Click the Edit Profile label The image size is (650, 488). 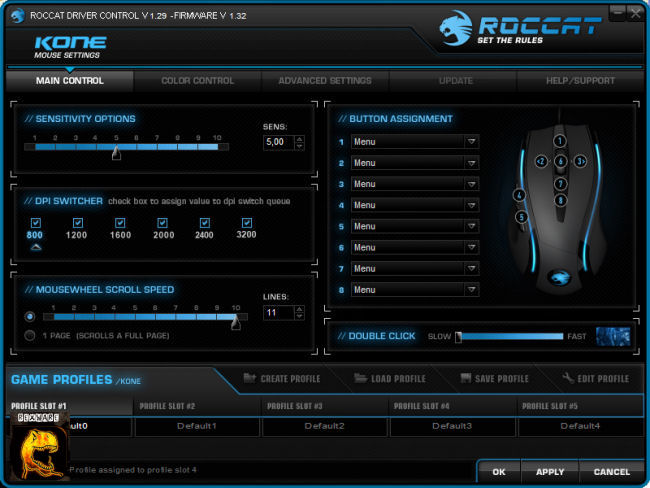pyautogui.click(x=603, y=379)
